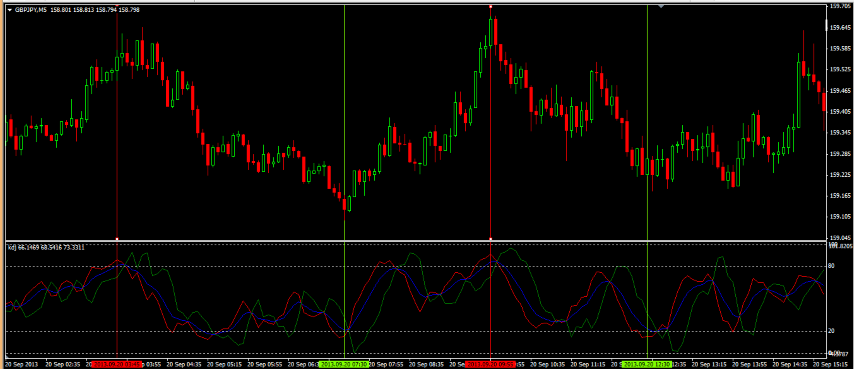Select the red 2013.09.20 03:45 time label
This screenshot has height=369, width=854.
117,364
